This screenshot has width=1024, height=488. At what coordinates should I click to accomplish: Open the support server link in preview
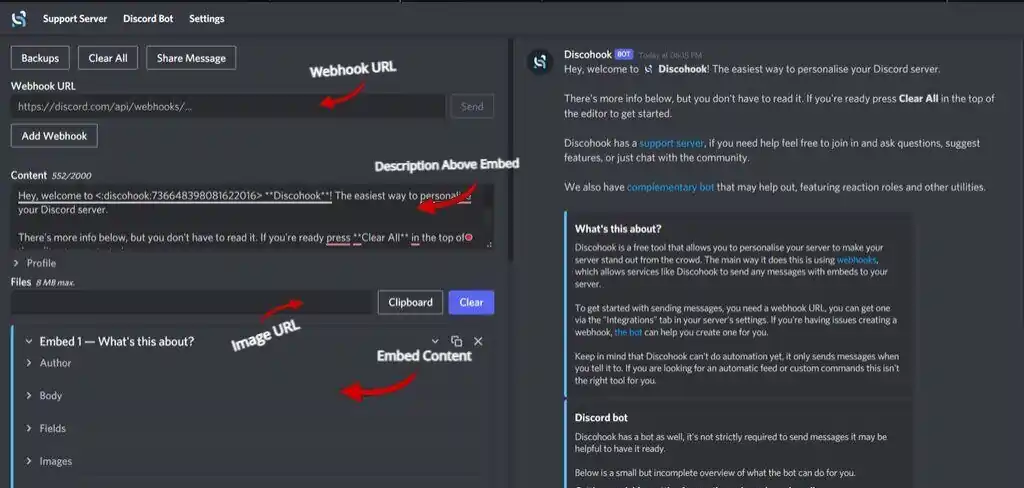pos(671,143)
